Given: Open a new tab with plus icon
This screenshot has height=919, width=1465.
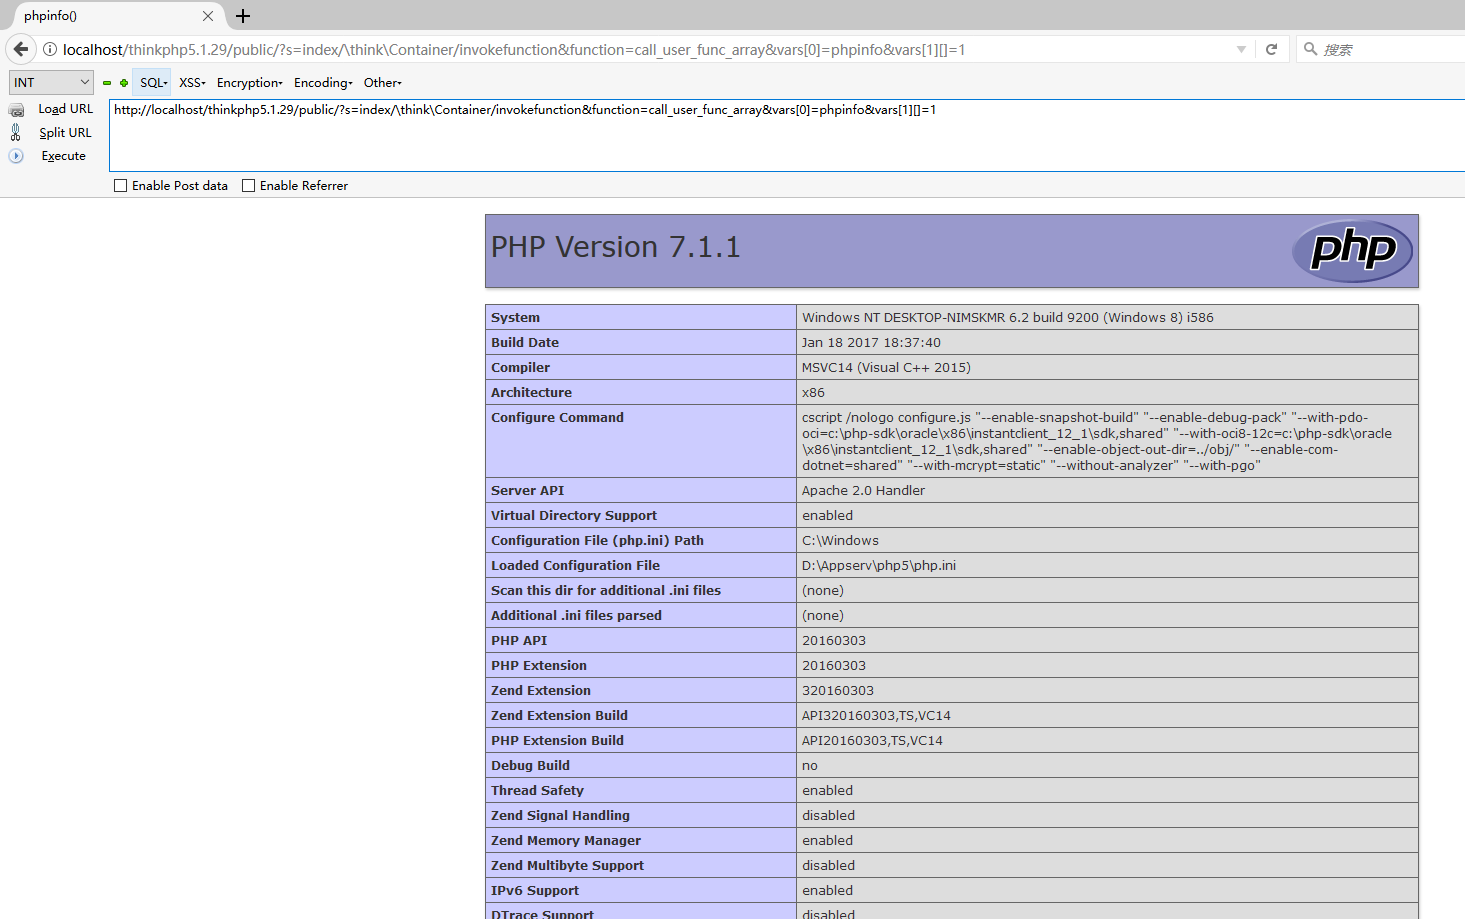Looking at the screenshot, I should [243, 16].
